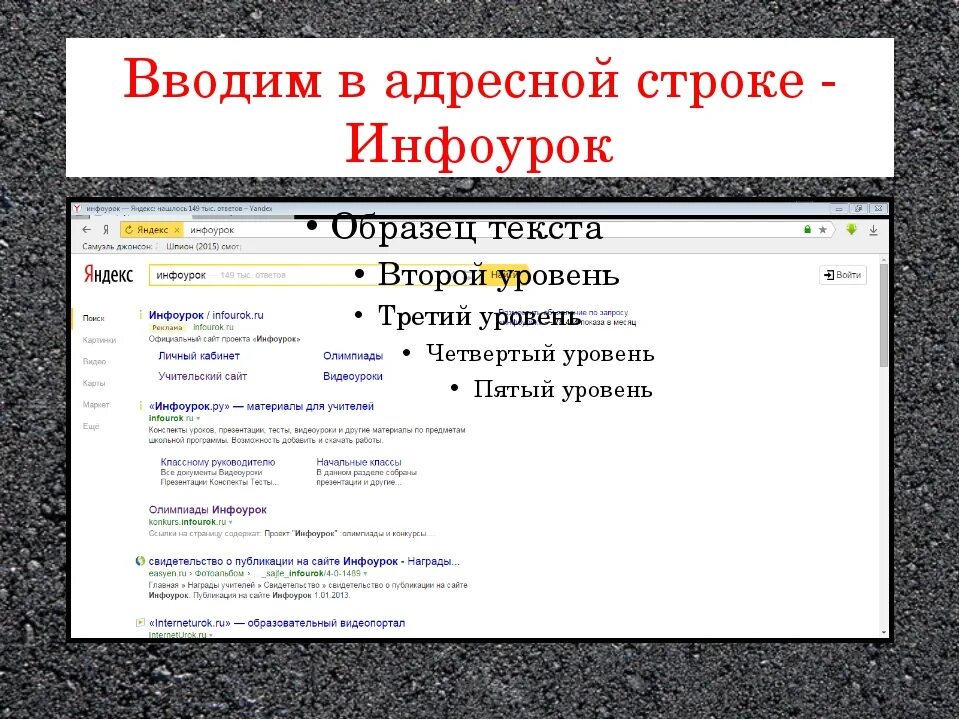960x720 pixels.
Task: Click the Войти login button
Action: click(x=843, y=275)
